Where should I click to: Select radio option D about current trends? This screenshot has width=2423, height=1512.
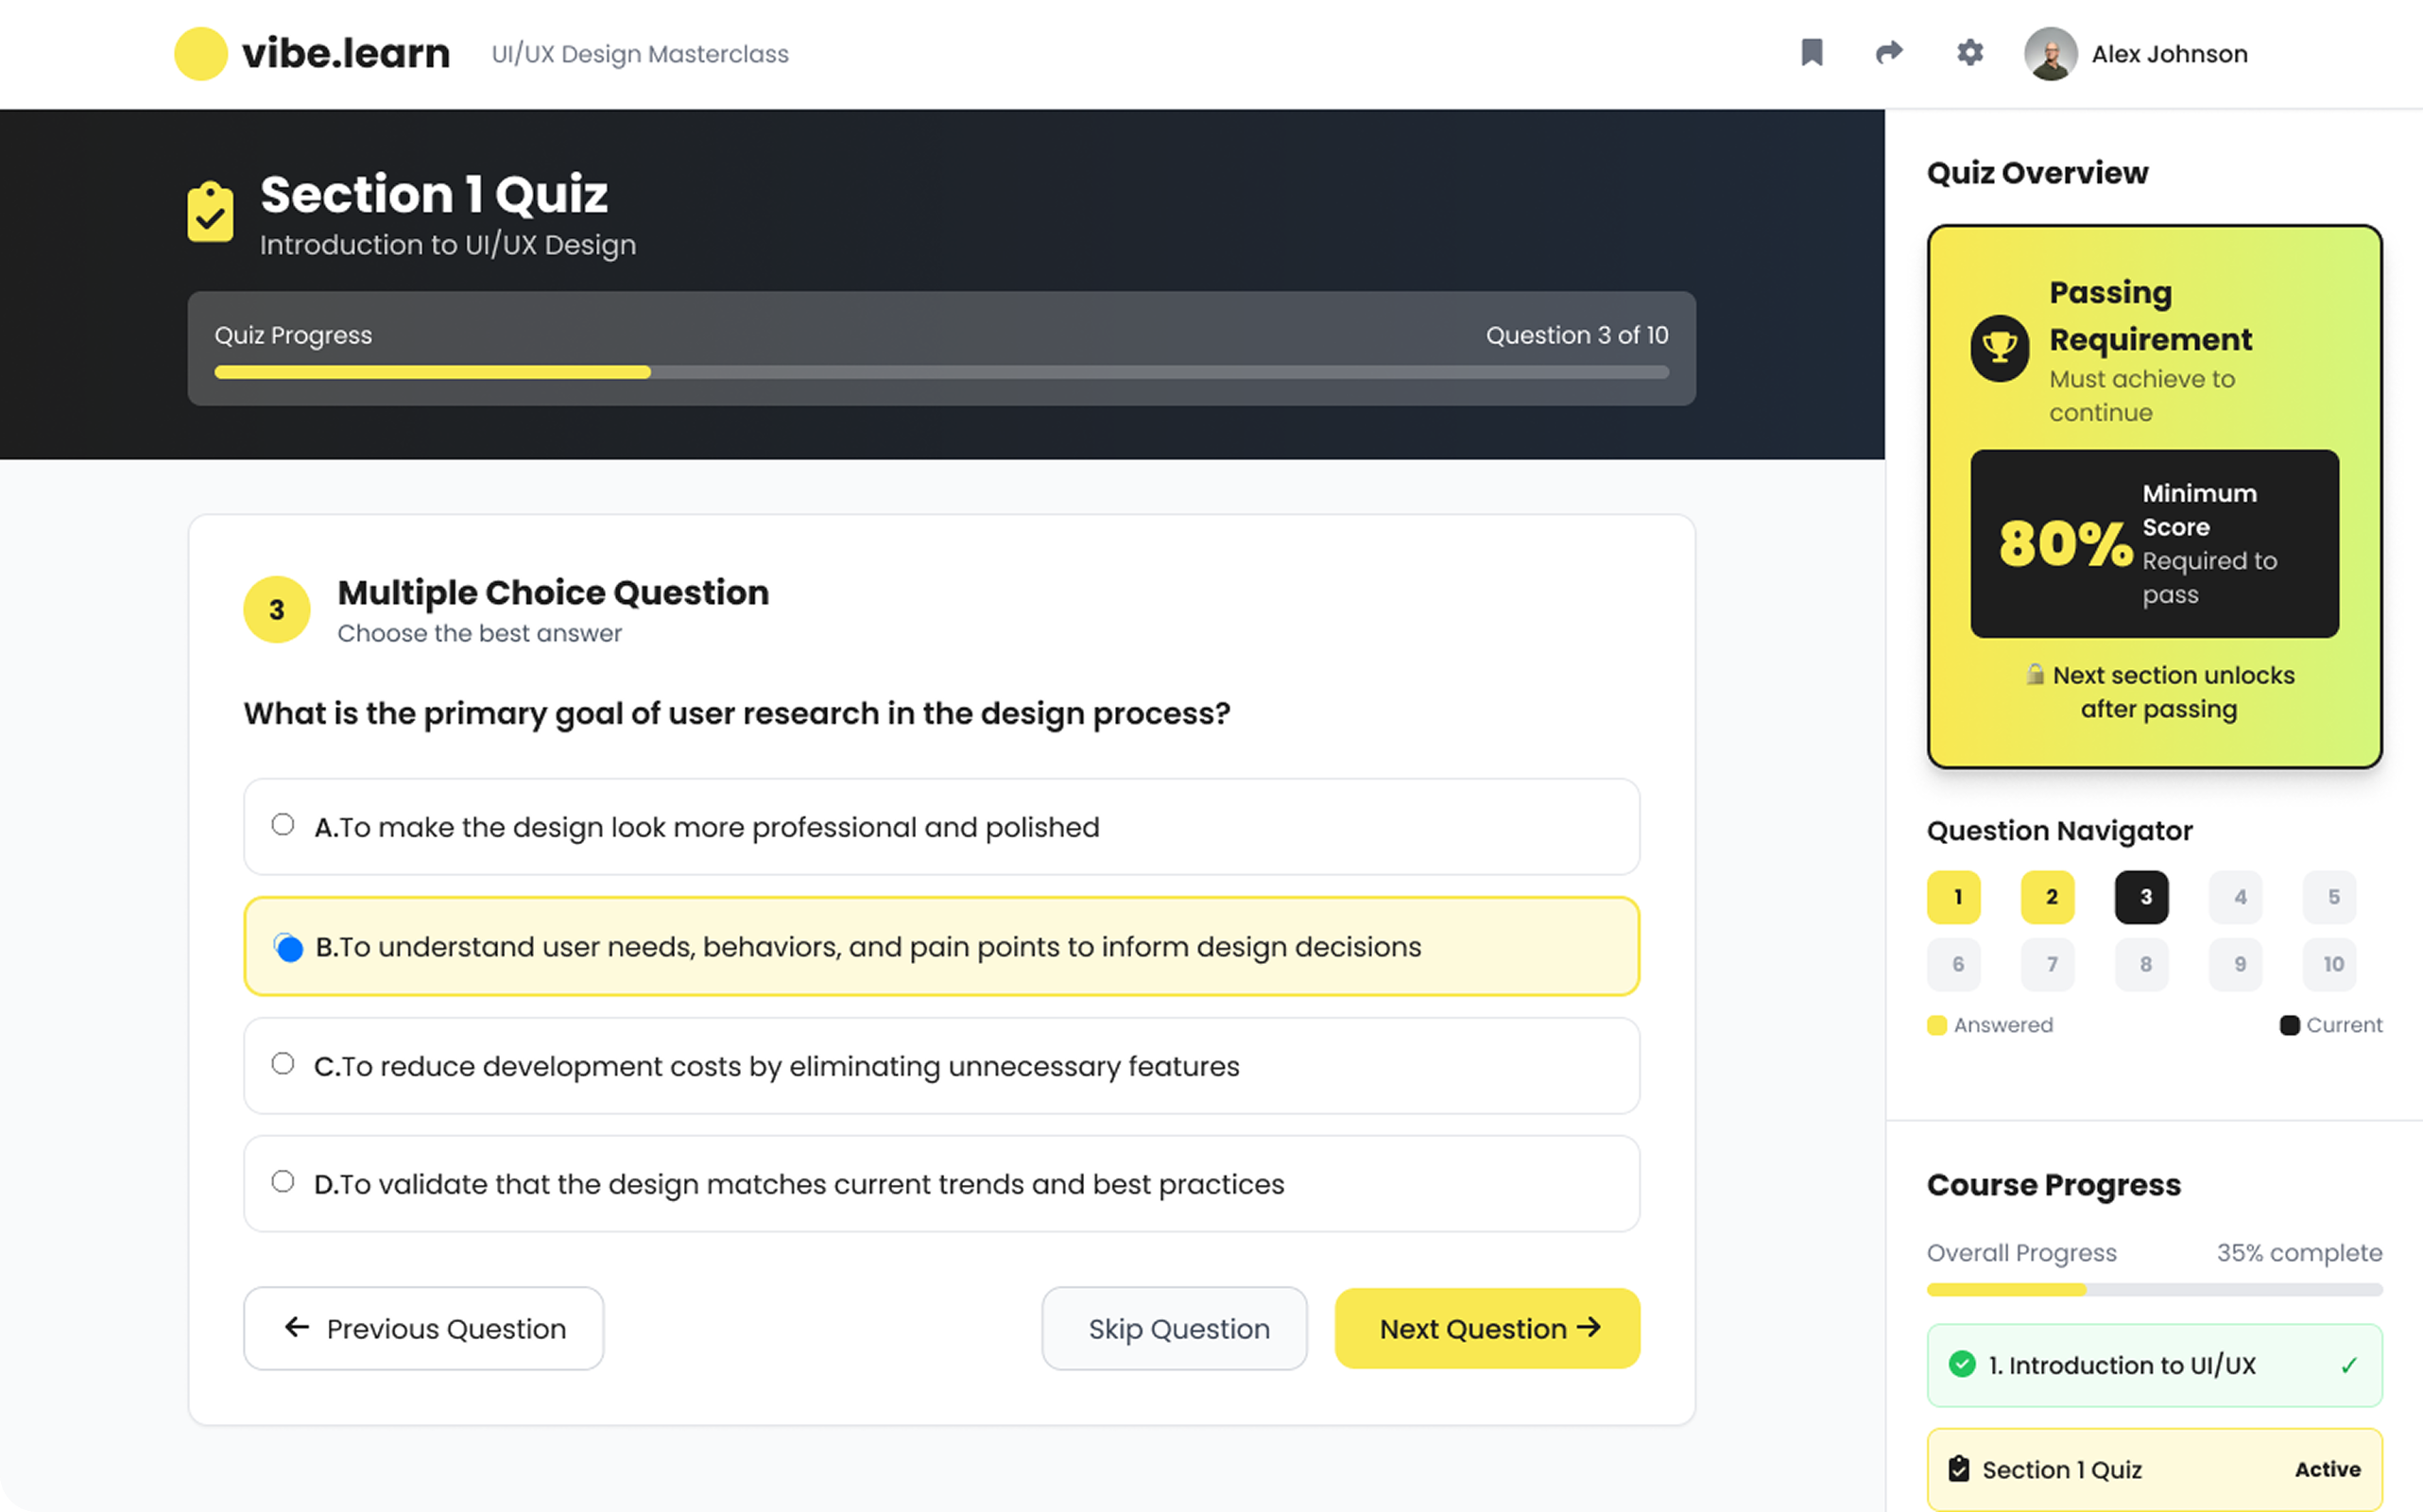[283, 1182]
